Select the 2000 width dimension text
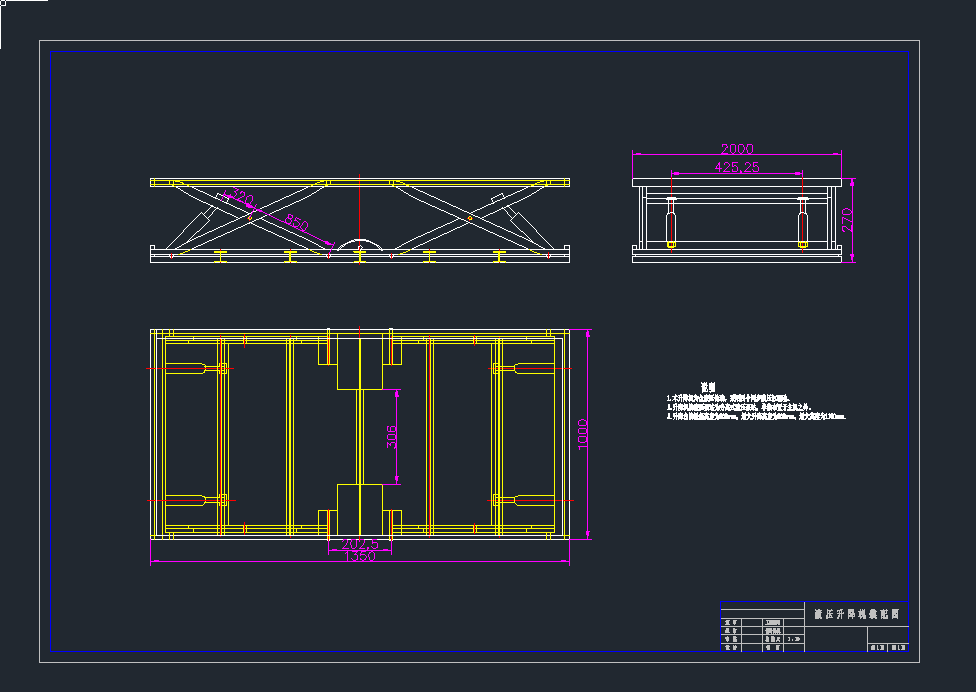Viewport: 976px width, 692px height. (x=737, y=149)
